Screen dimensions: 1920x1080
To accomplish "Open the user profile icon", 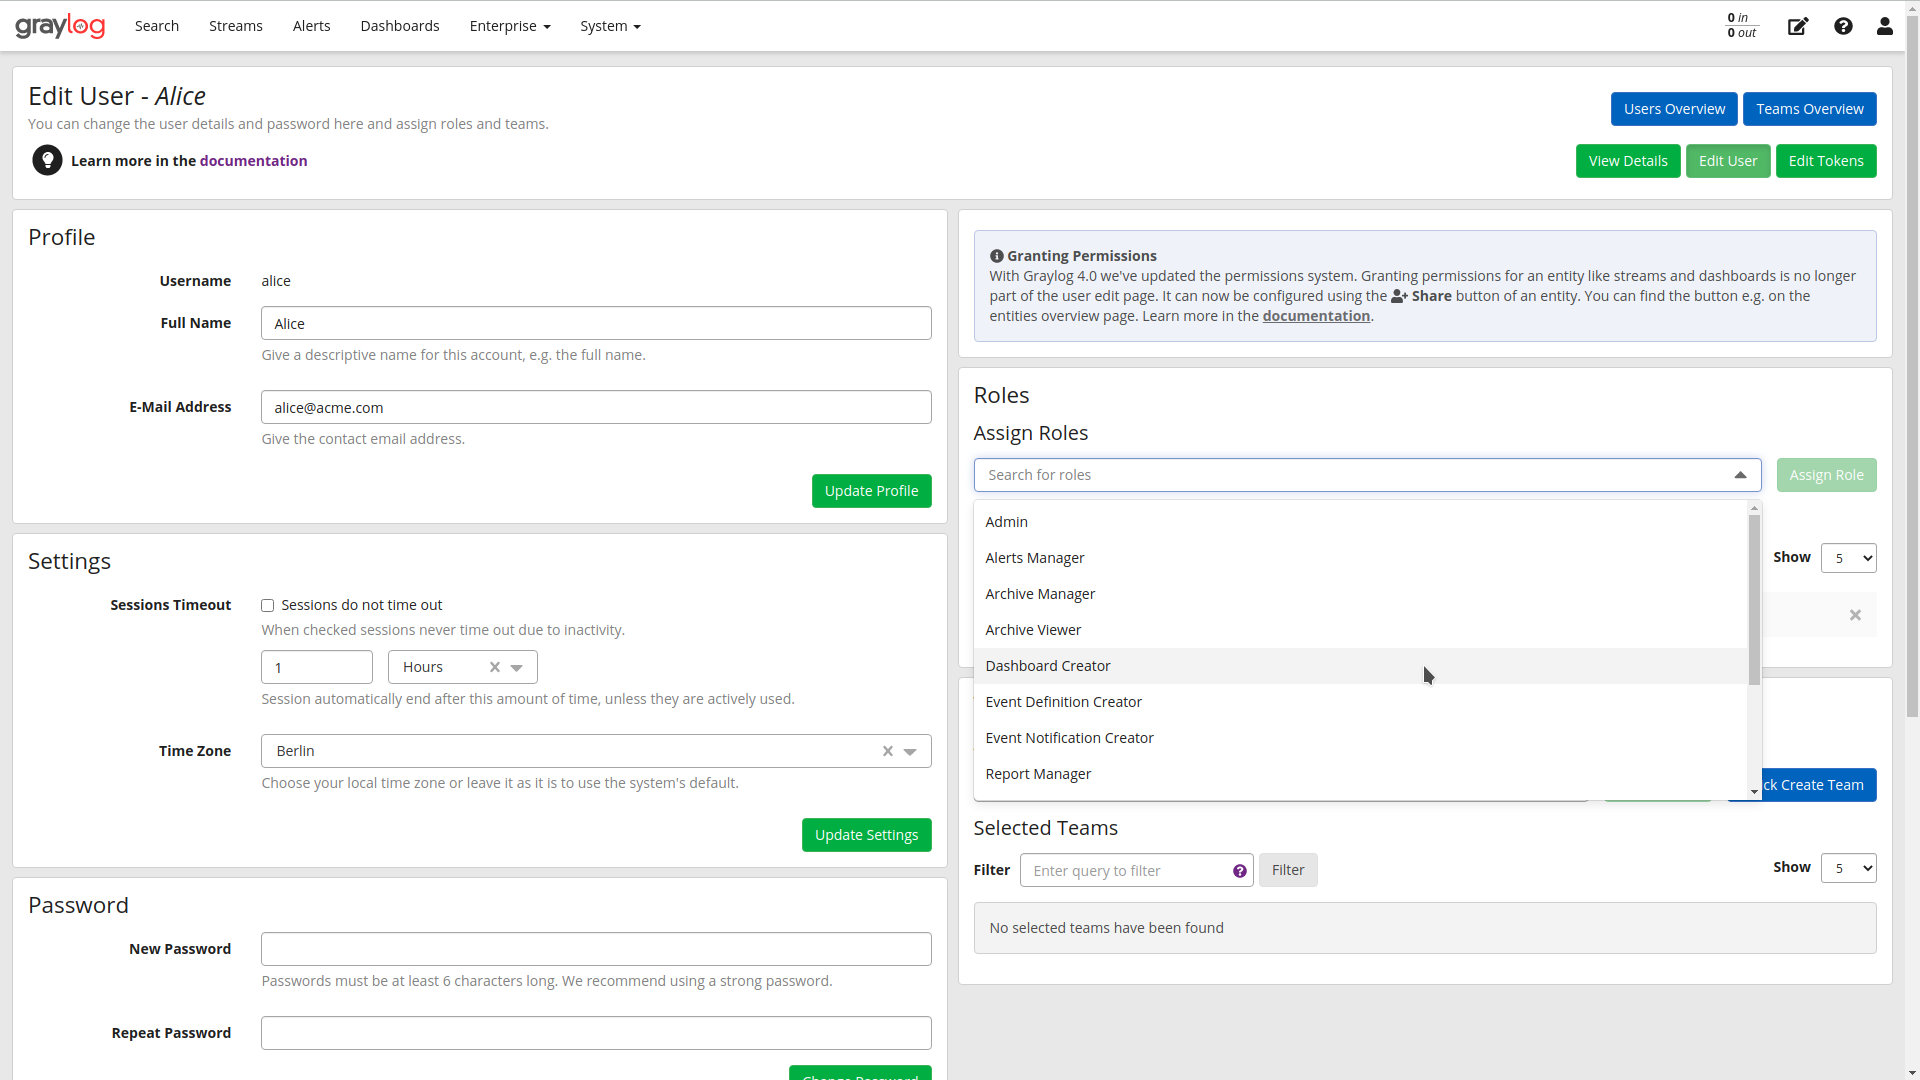I will (x=1884, y=26).
